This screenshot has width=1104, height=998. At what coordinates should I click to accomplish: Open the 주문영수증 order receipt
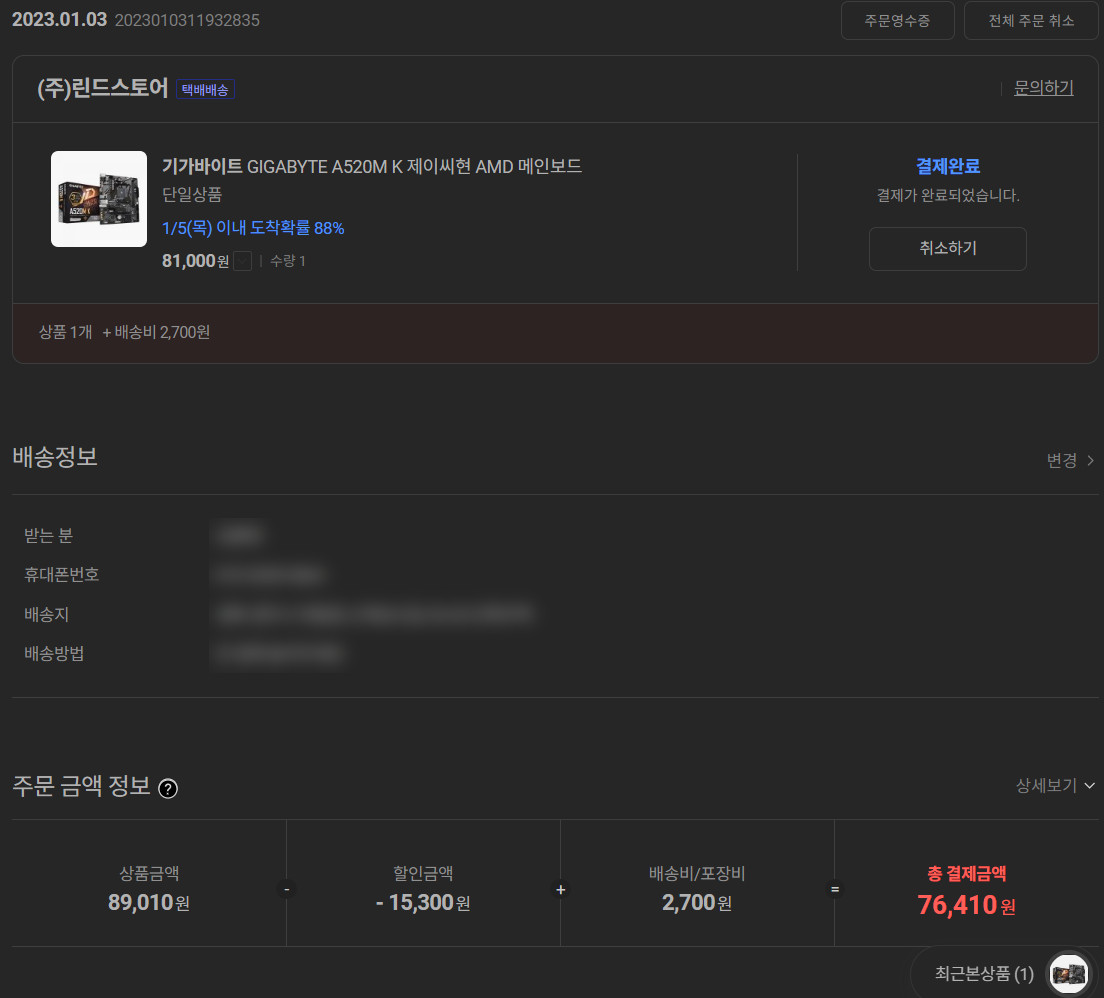(x=897, y=20)
